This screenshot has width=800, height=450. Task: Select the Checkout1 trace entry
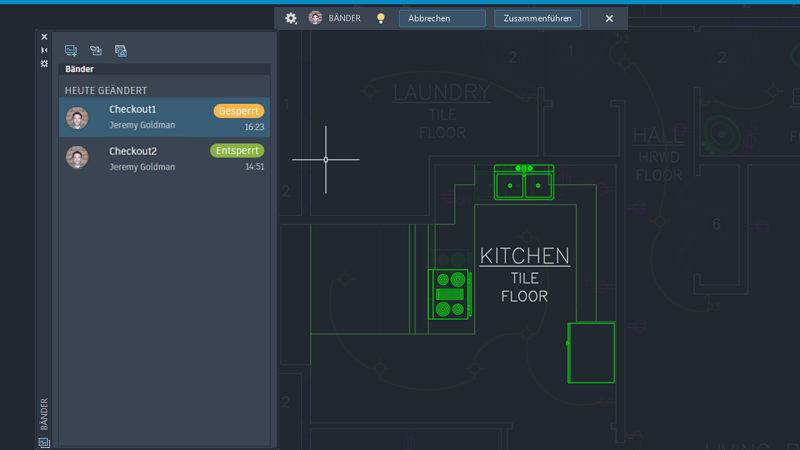coord(164,117)
